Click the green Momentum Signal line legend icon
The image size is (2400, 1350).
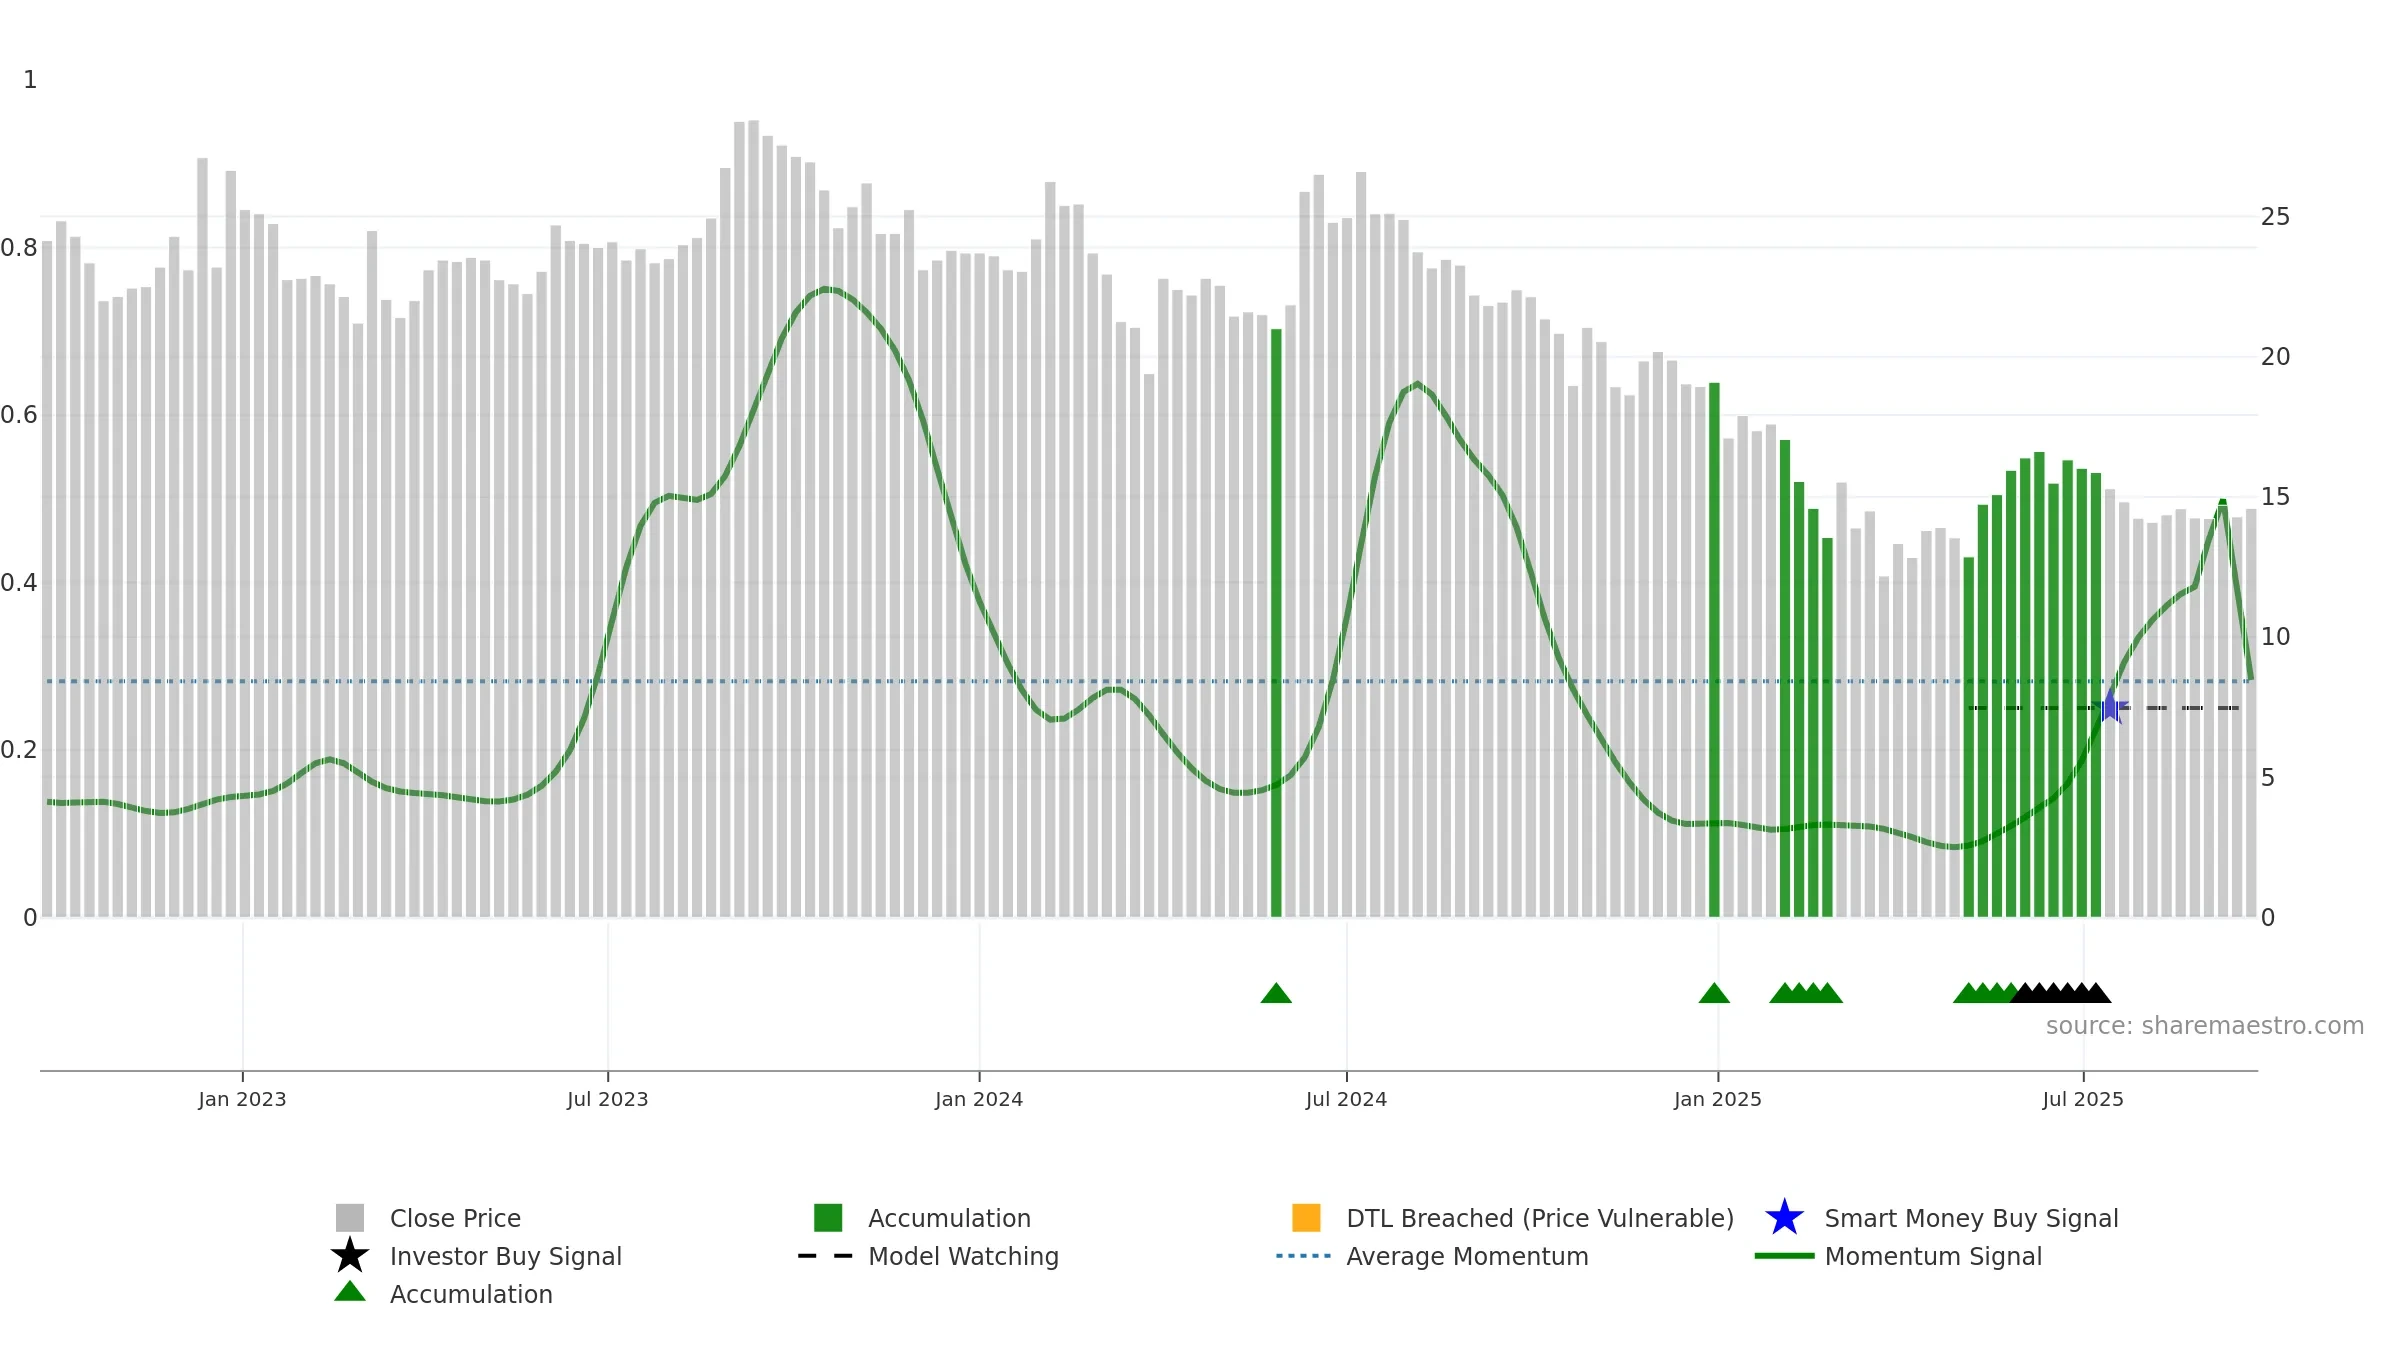pos(1784,1256)
